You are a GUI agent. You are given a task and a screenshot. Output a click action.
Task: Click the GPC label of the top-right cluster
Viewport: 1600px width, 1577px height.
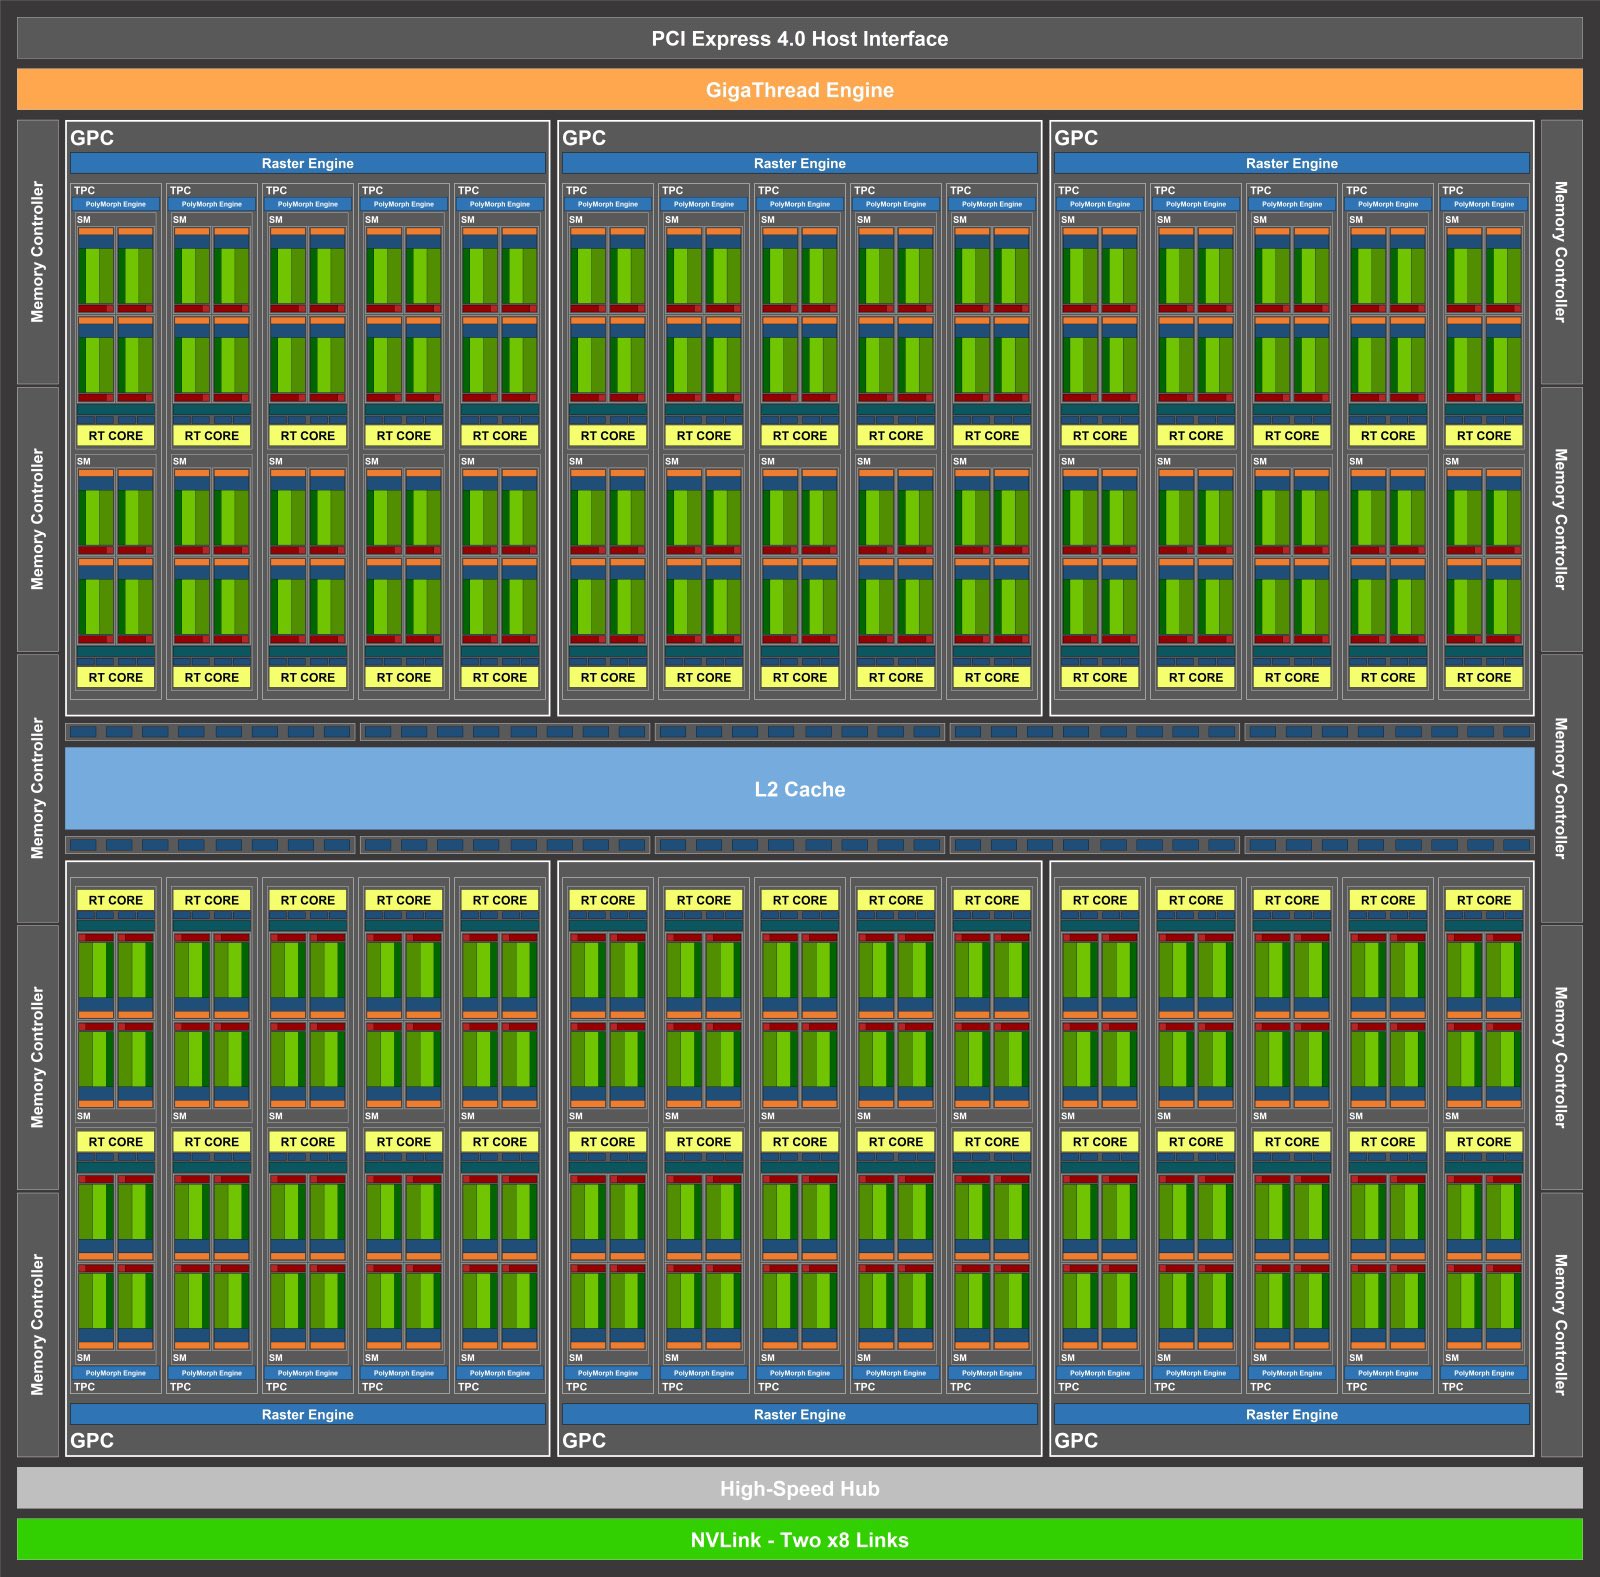pyautogui.click(x=1076, y=138)
